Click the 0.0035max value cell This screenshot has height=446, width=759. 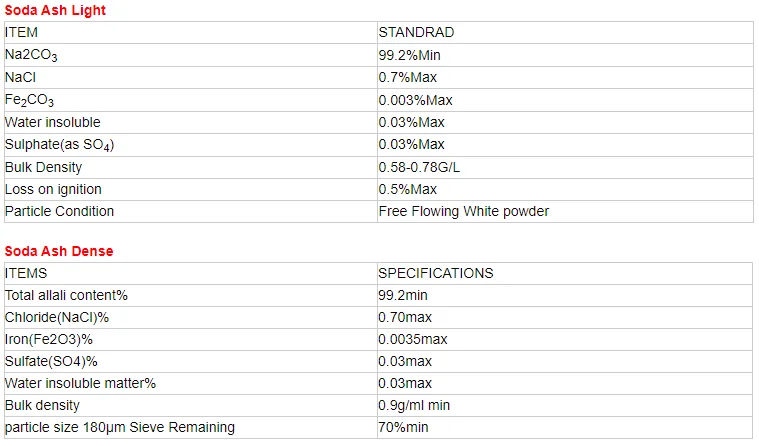point(412,339)
